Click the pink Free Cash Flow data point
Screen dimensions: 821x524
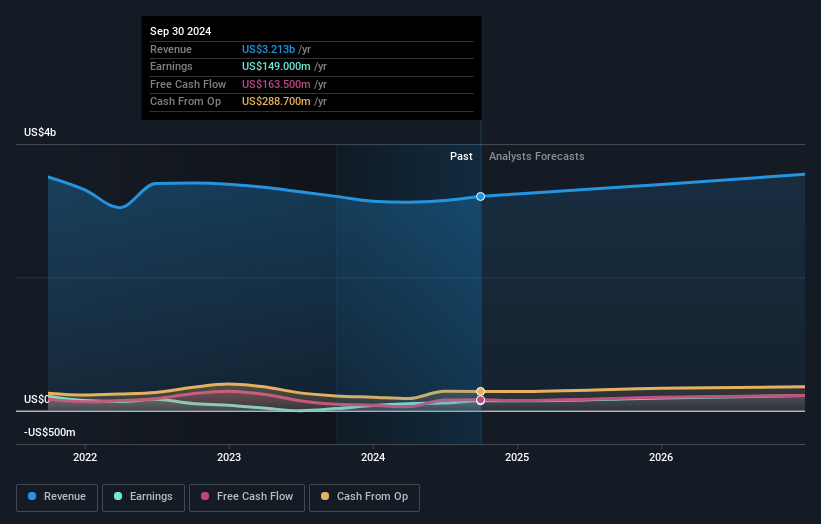(x=480, y=400)
